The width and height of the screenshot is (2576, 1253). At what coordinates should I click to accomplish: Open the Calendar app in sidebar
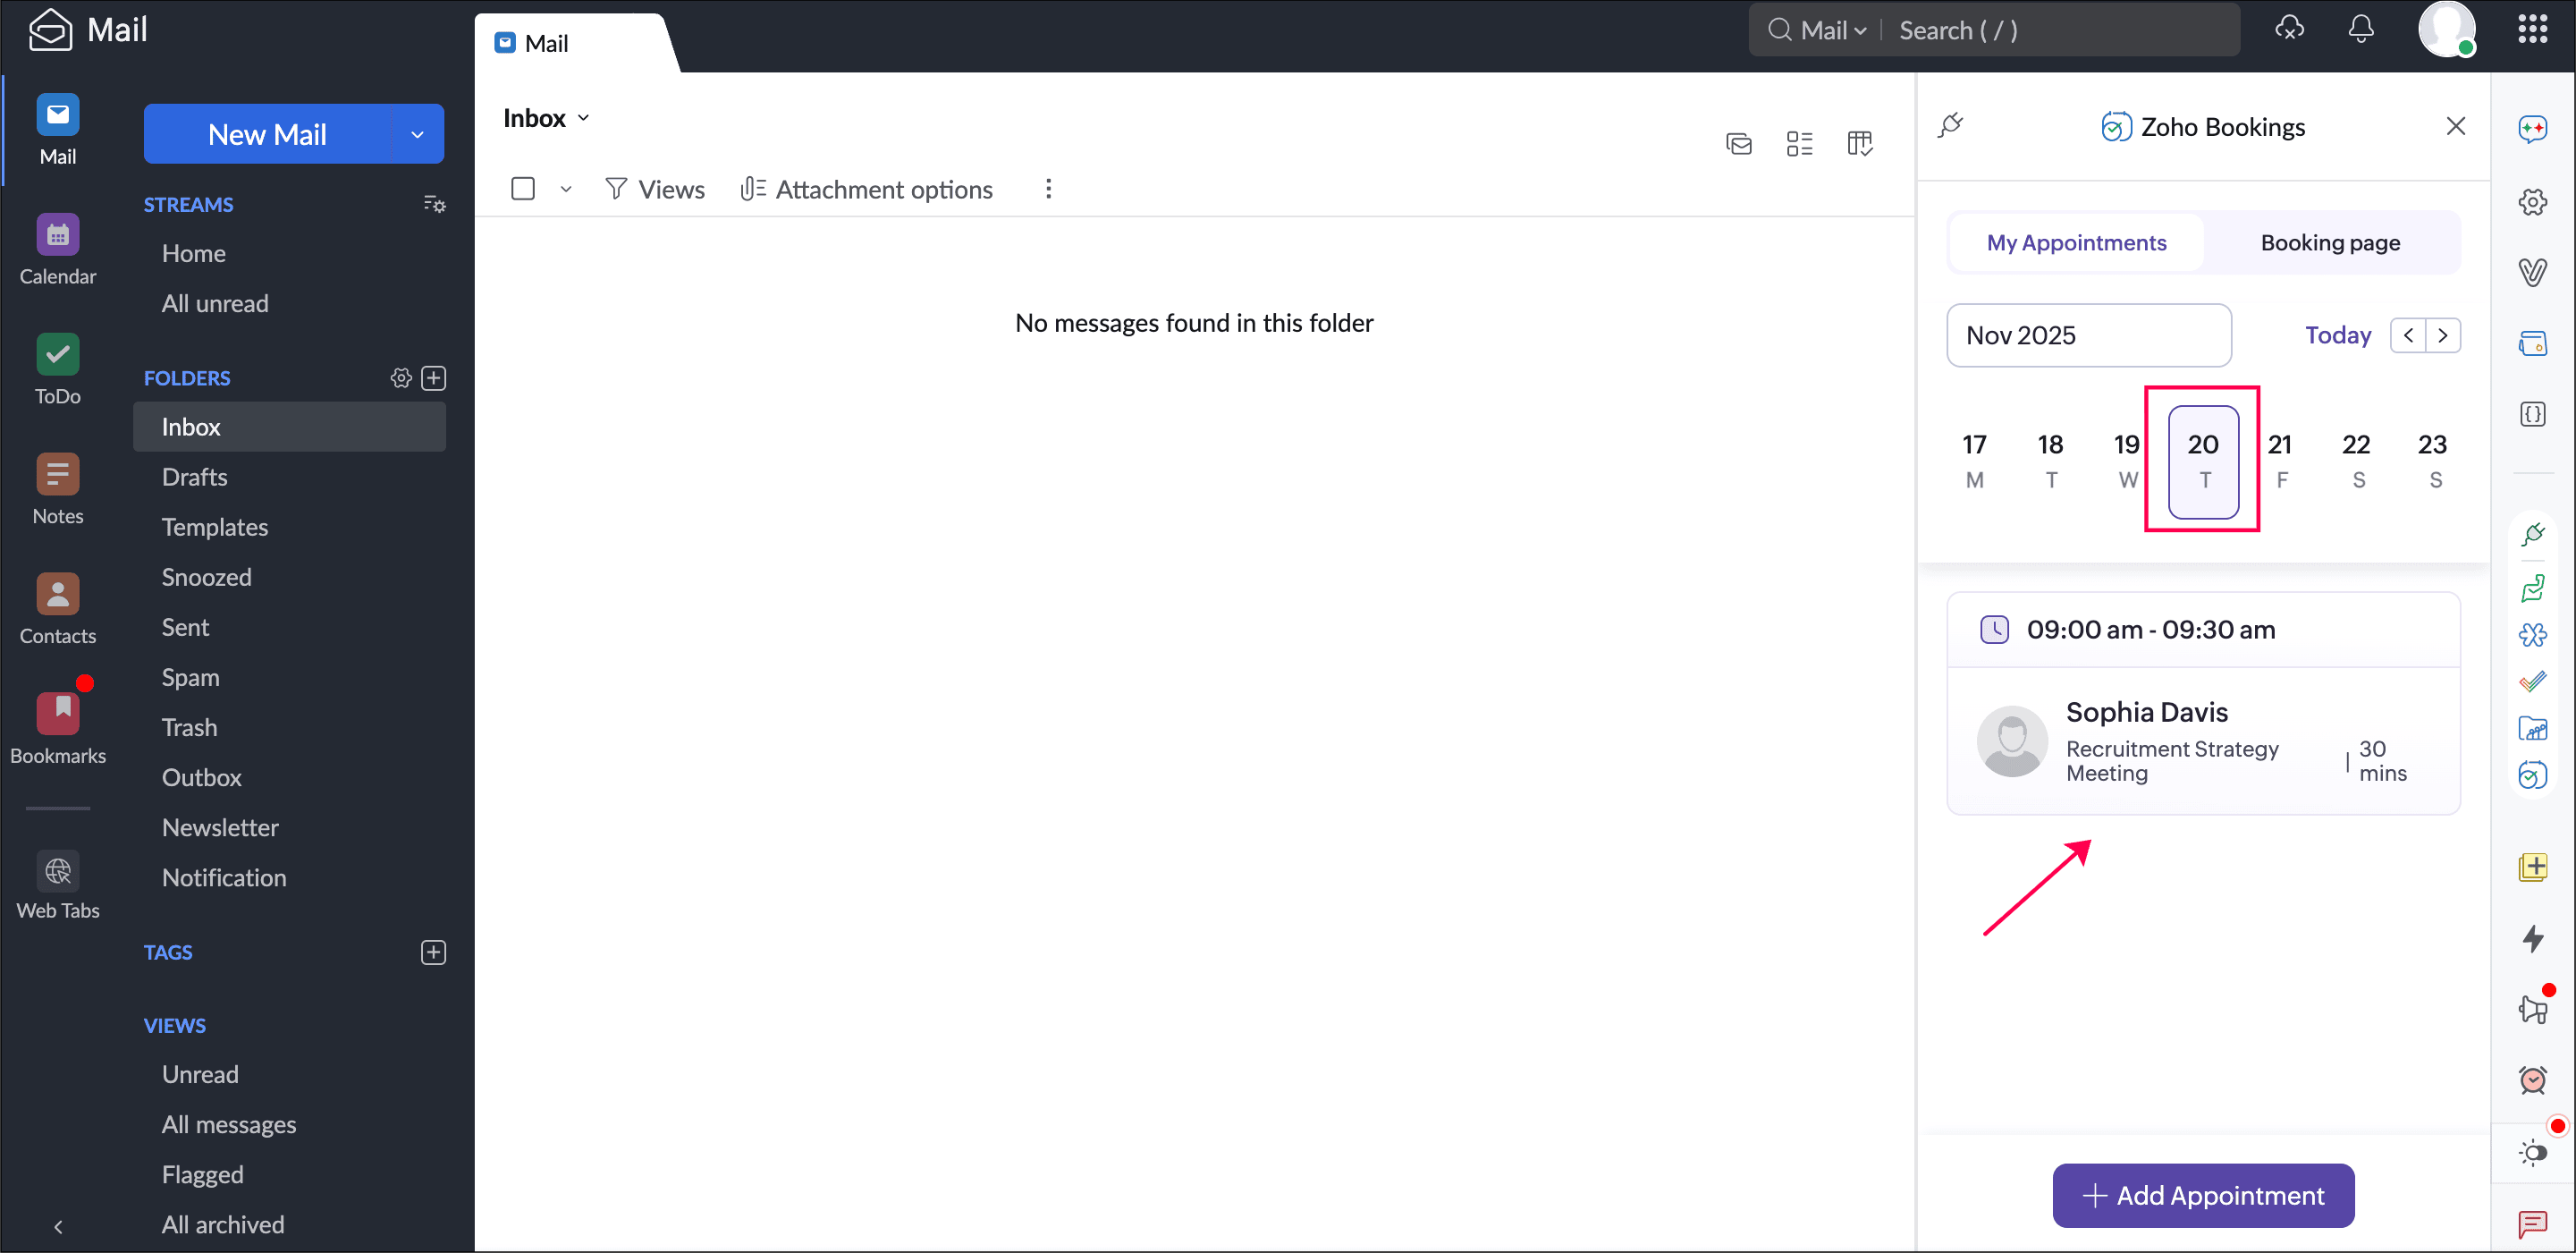point(57,236)
